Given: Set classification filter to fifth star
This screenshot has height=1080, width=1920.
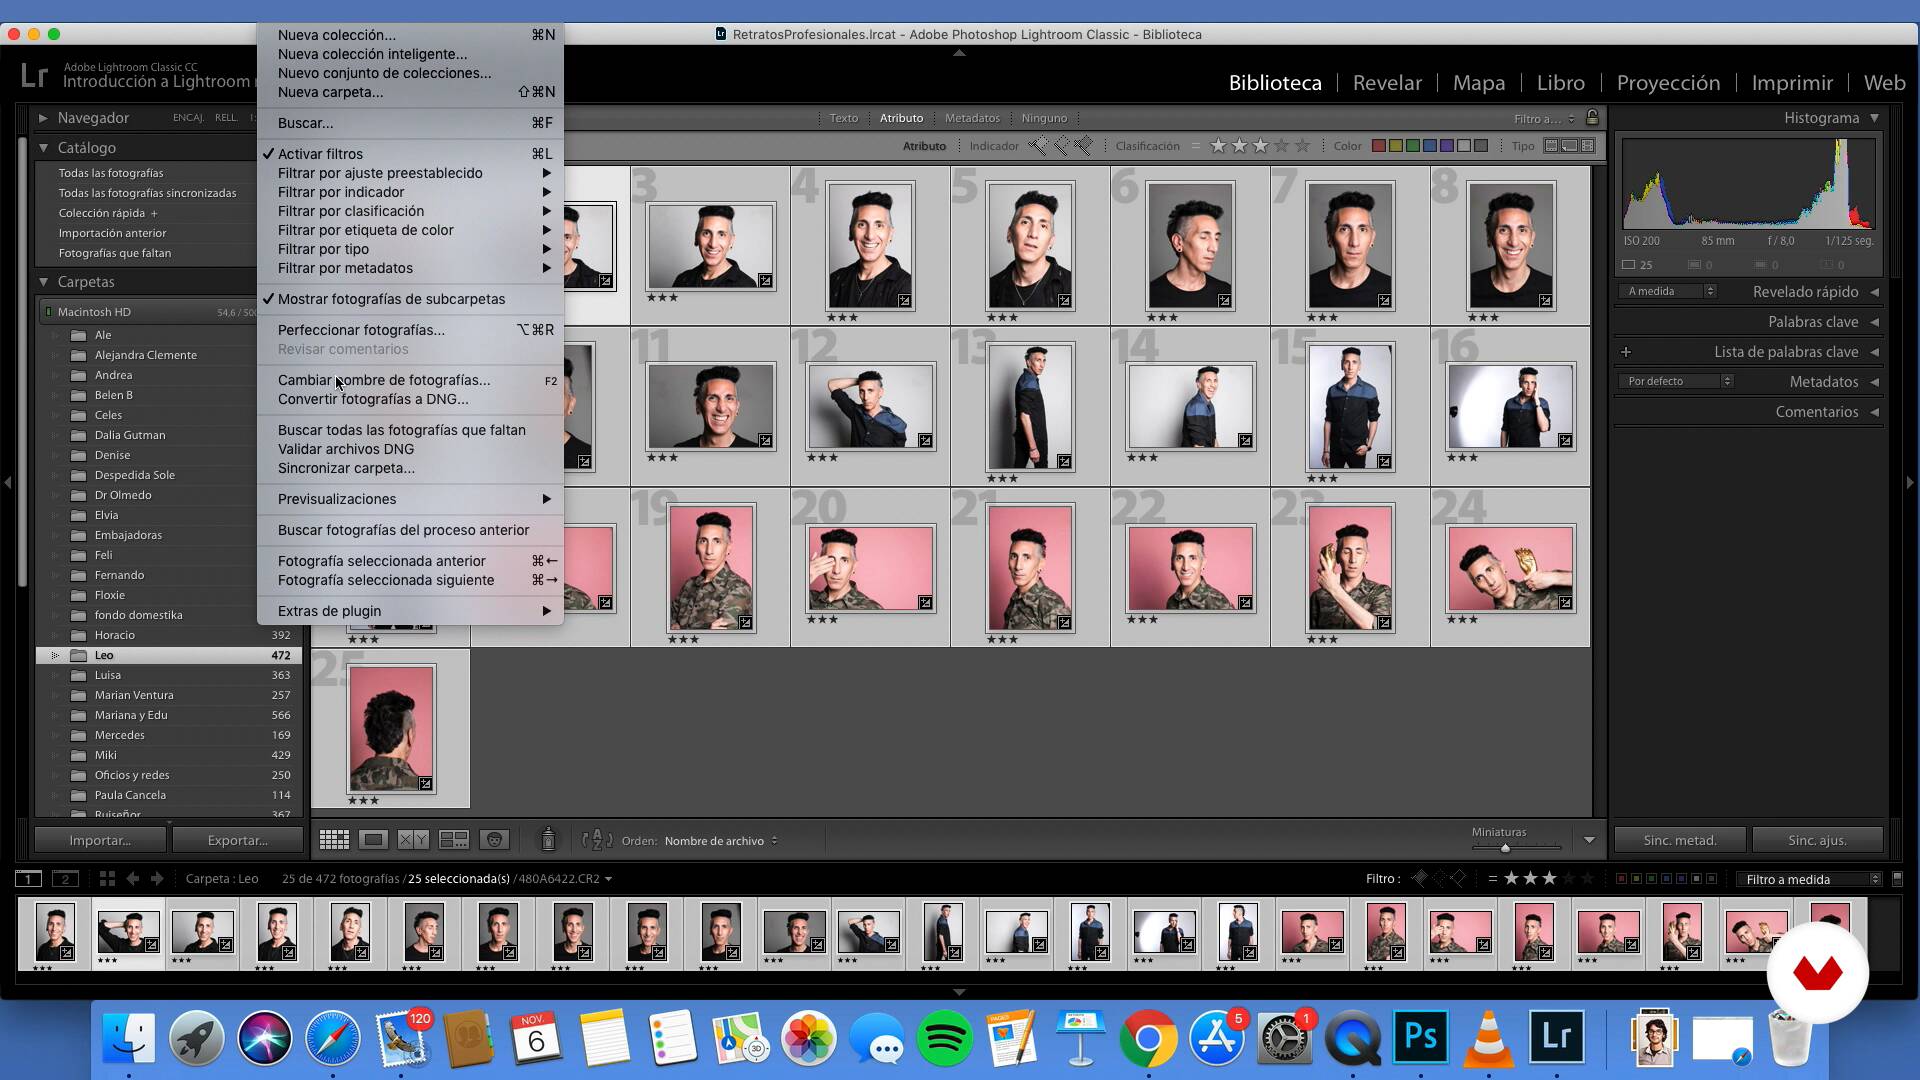Looking at the screenshot, I should (x=1302, y=146).
